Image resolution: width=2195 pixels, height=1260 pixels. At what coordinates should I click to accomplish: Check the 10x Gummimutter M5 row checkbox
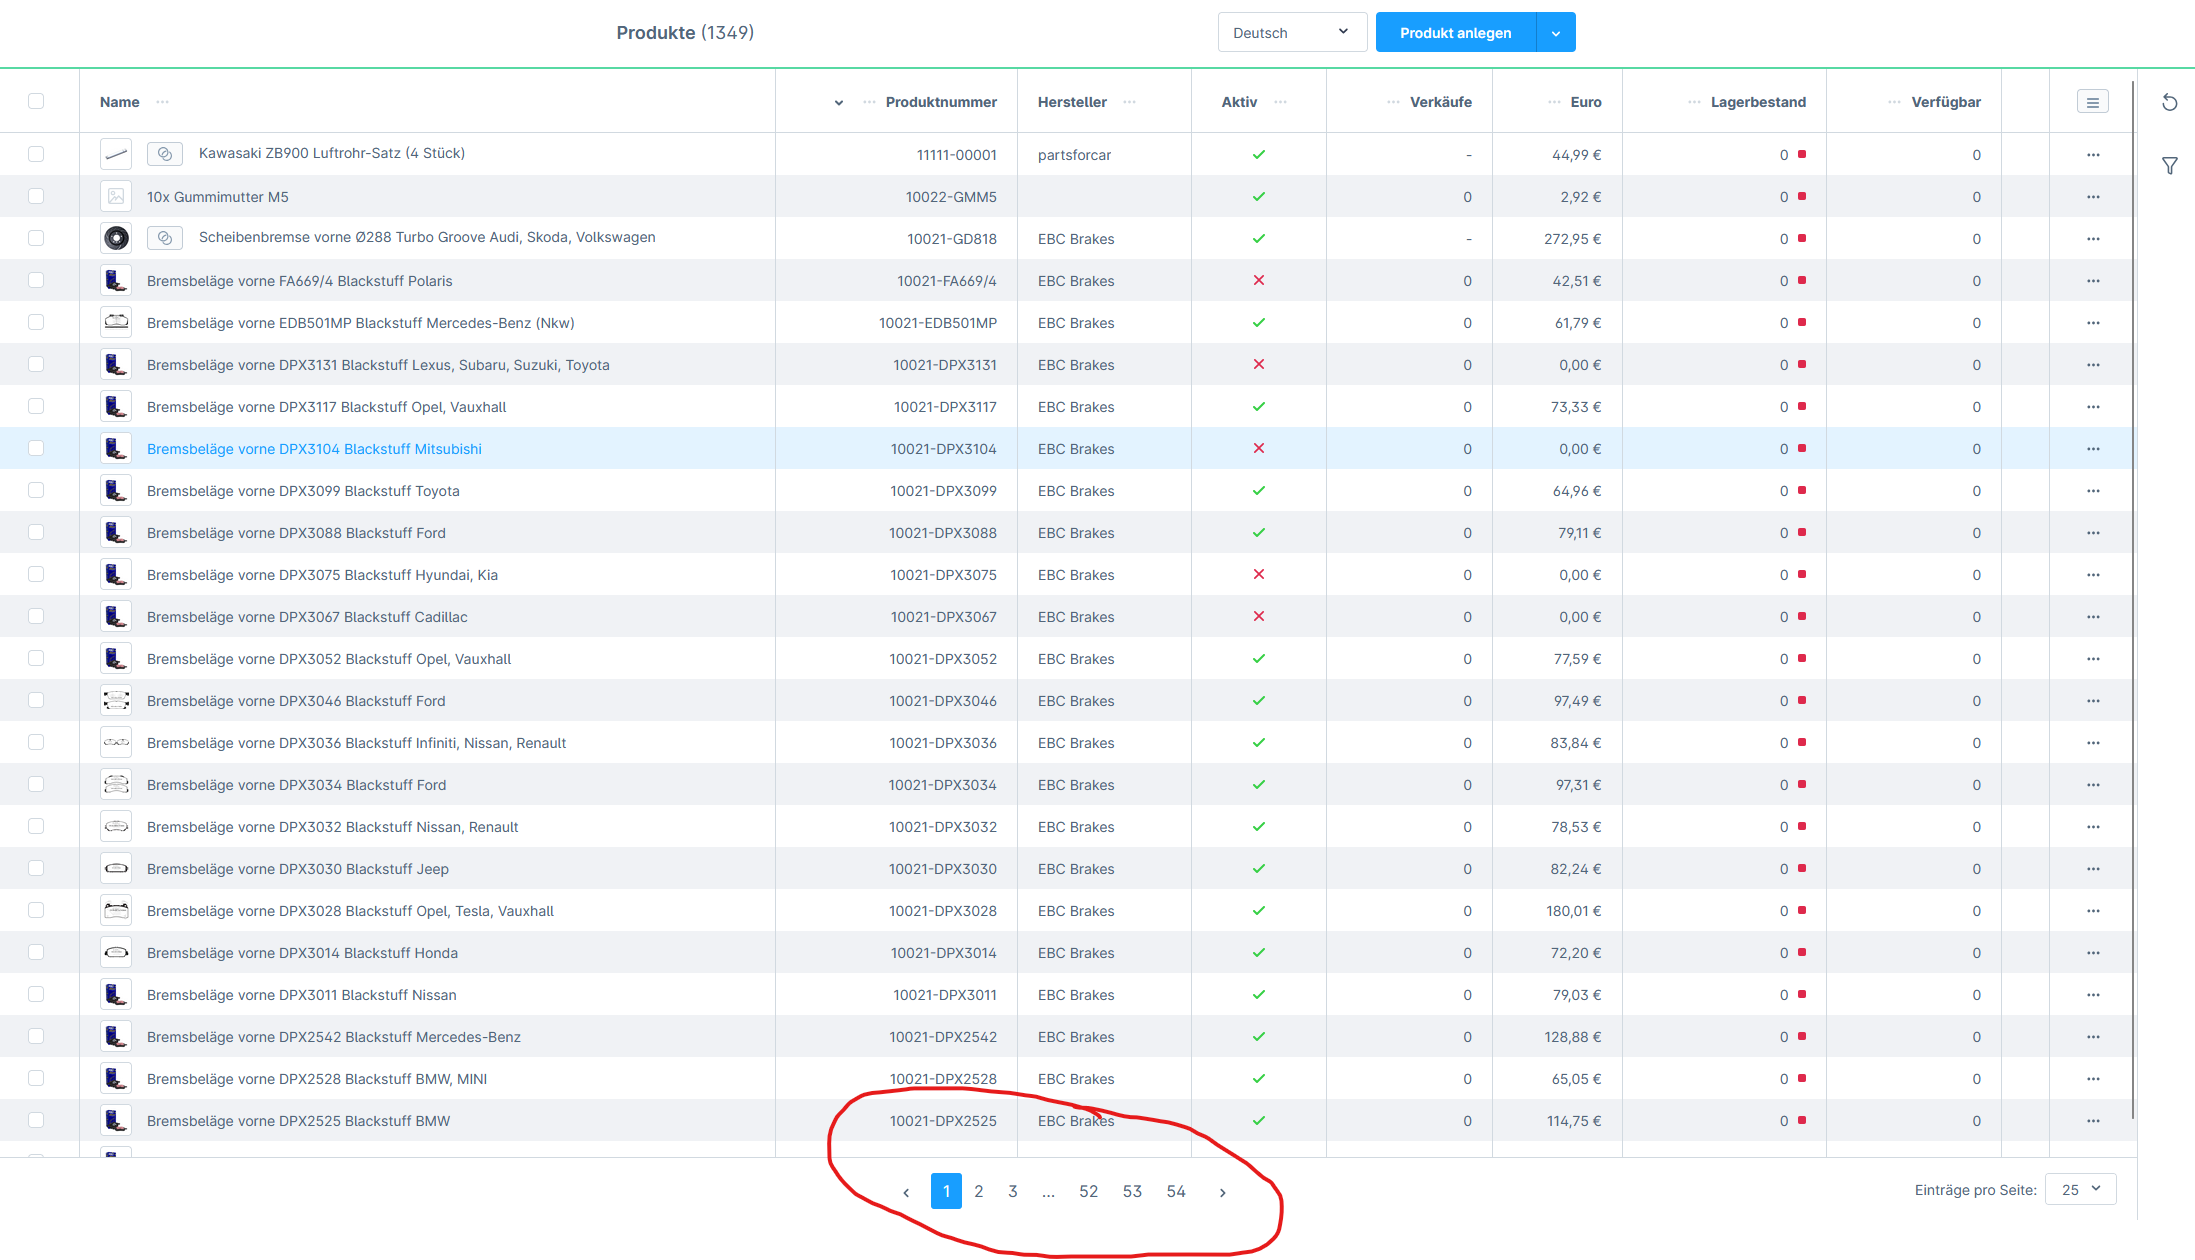pyautogui.click(x=36, y=196)
